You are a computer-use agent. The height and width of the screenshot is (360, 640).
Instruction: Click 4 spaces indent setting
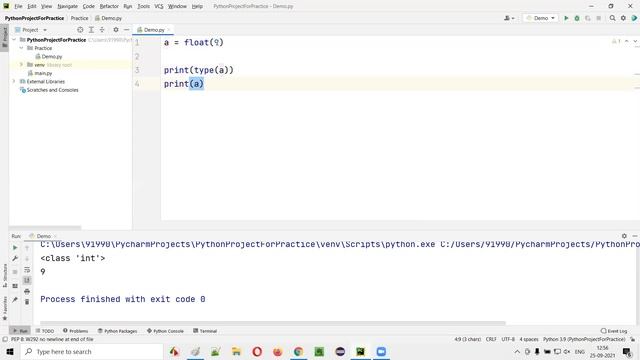pos(529,339)
